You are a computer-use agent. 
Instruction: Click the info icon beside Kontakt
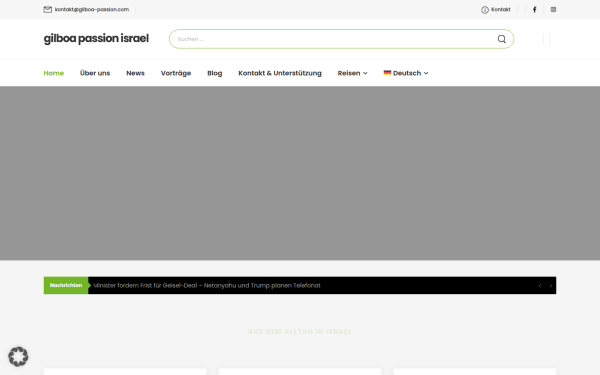[x=485, y=10]
